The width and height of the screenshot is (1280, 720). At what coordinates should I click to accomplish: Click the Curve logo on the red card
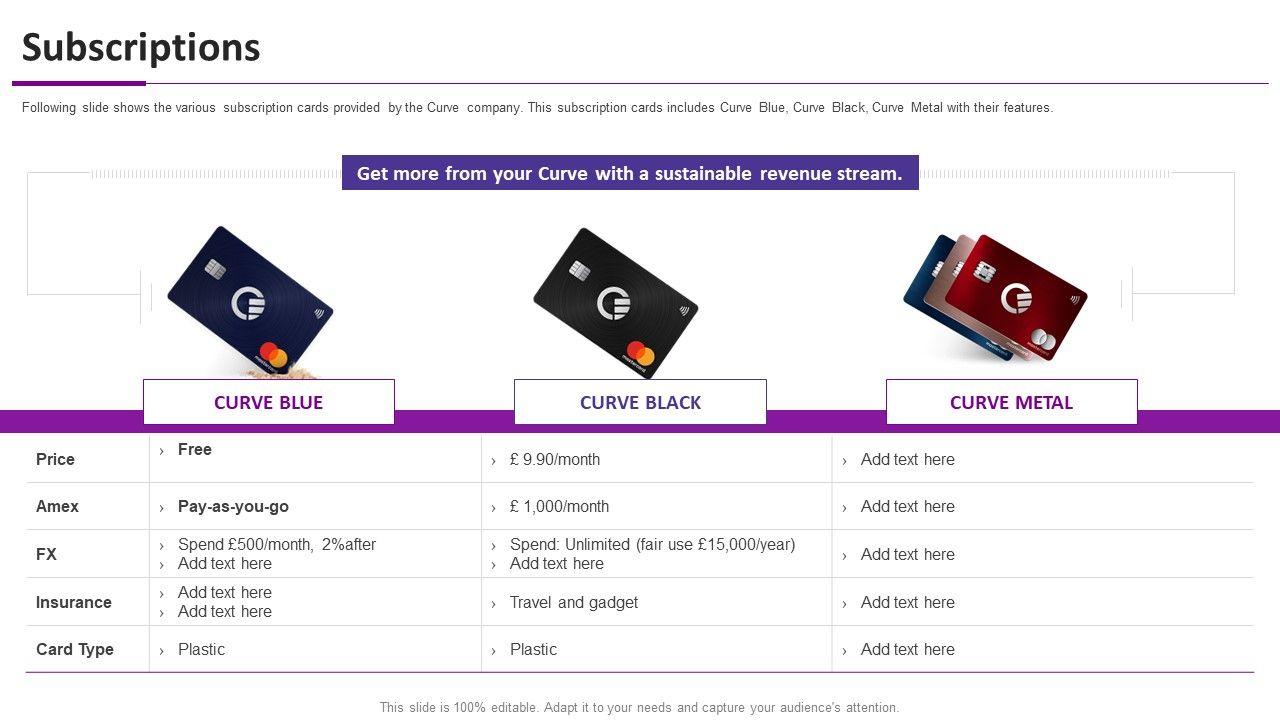click(1016, 297)
